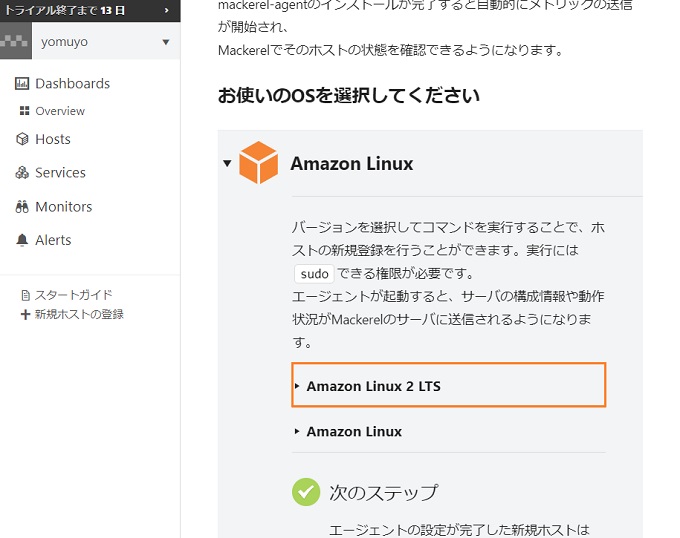Expand the plain Amazon Linux version item
Viewport: 680px width, 538px height.
coord(348,431)
